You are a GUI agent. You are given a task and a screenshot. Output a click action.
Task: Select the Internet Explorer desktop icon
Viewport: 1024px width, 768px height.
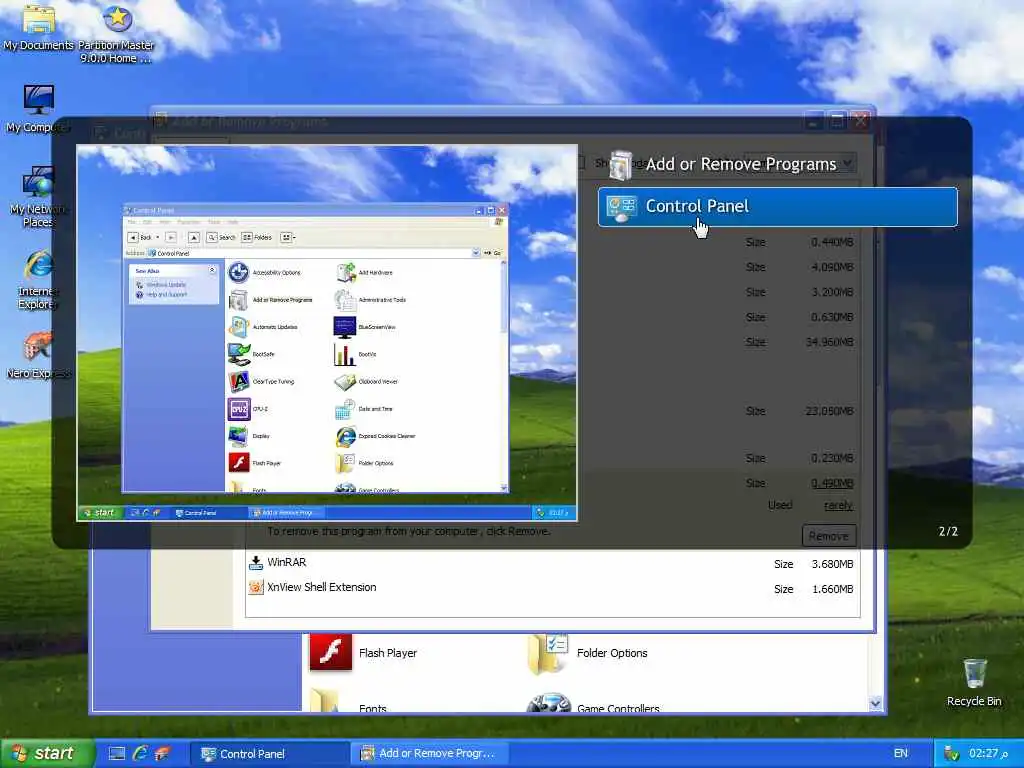38,280
